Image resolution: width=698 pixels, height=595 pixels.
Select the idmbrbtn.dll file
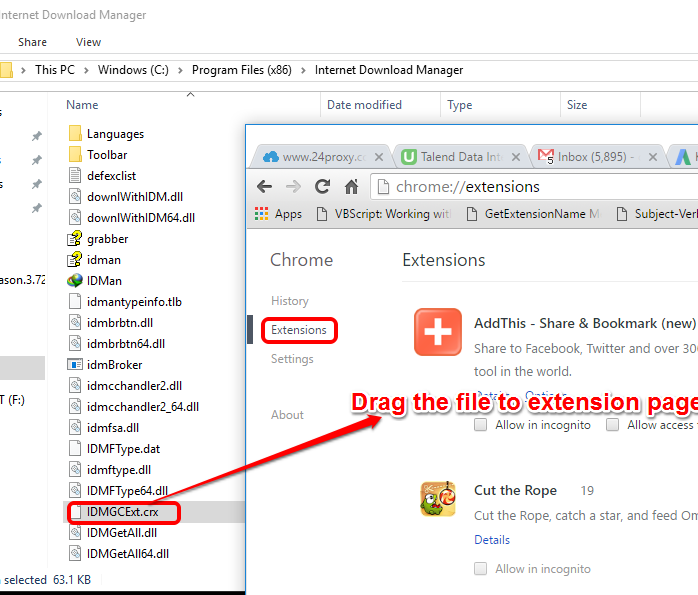[x=120, y=323]
